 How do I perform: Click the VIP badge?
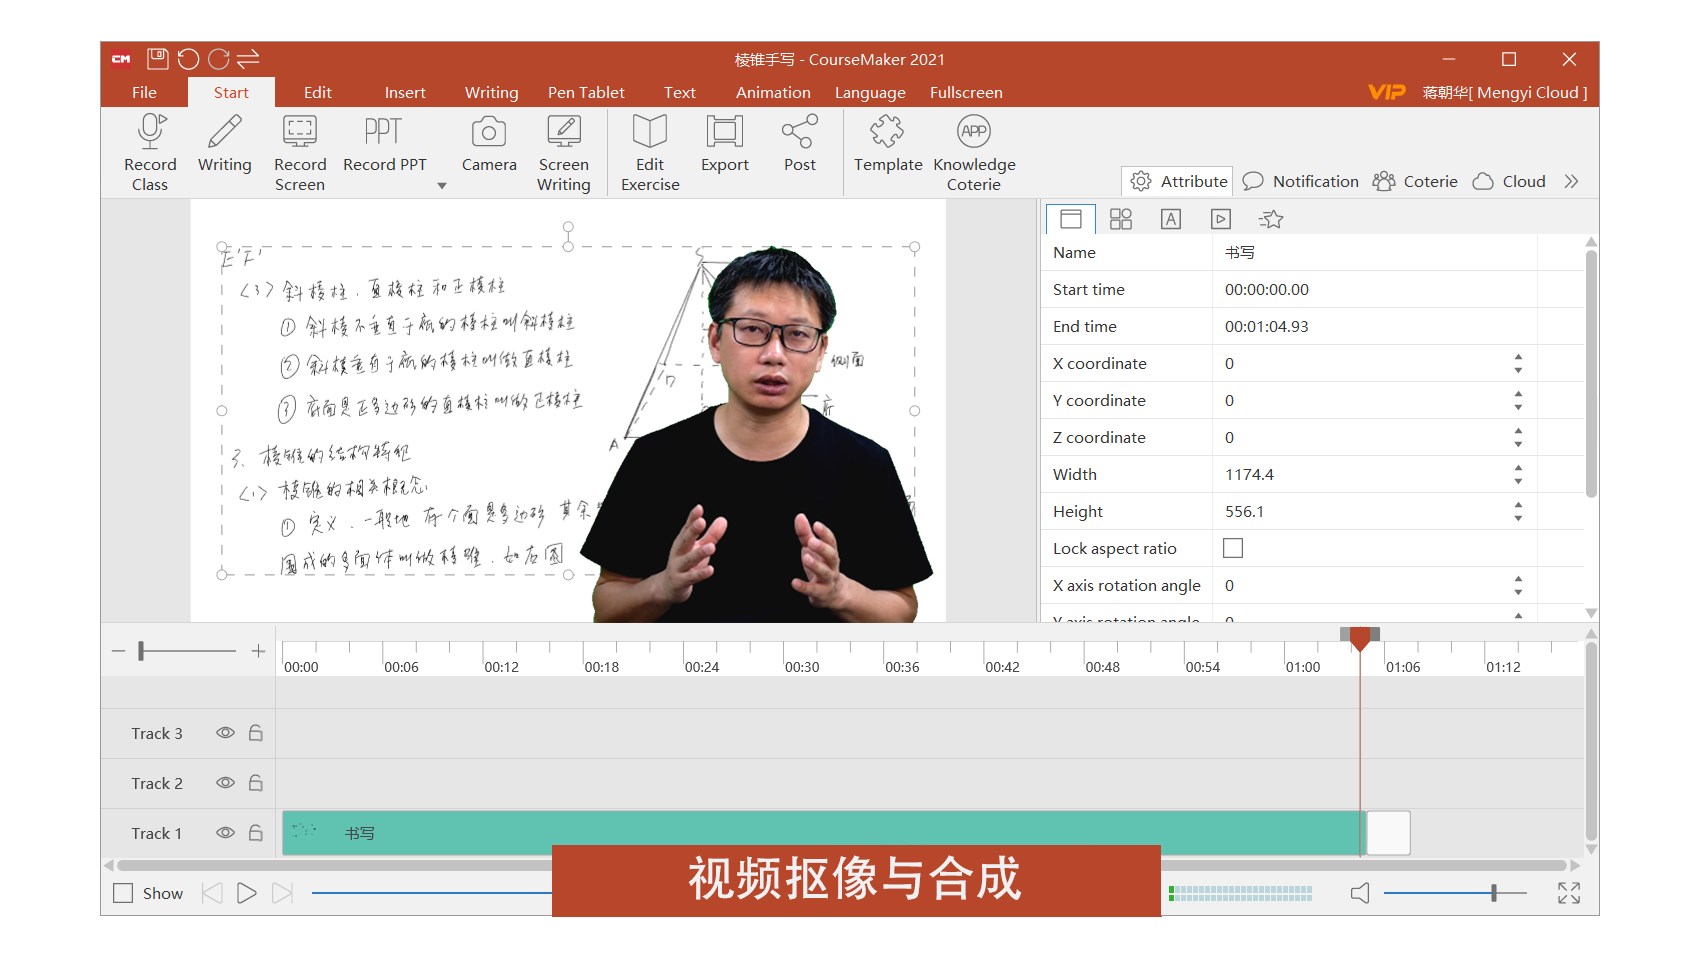(1386, 92)
